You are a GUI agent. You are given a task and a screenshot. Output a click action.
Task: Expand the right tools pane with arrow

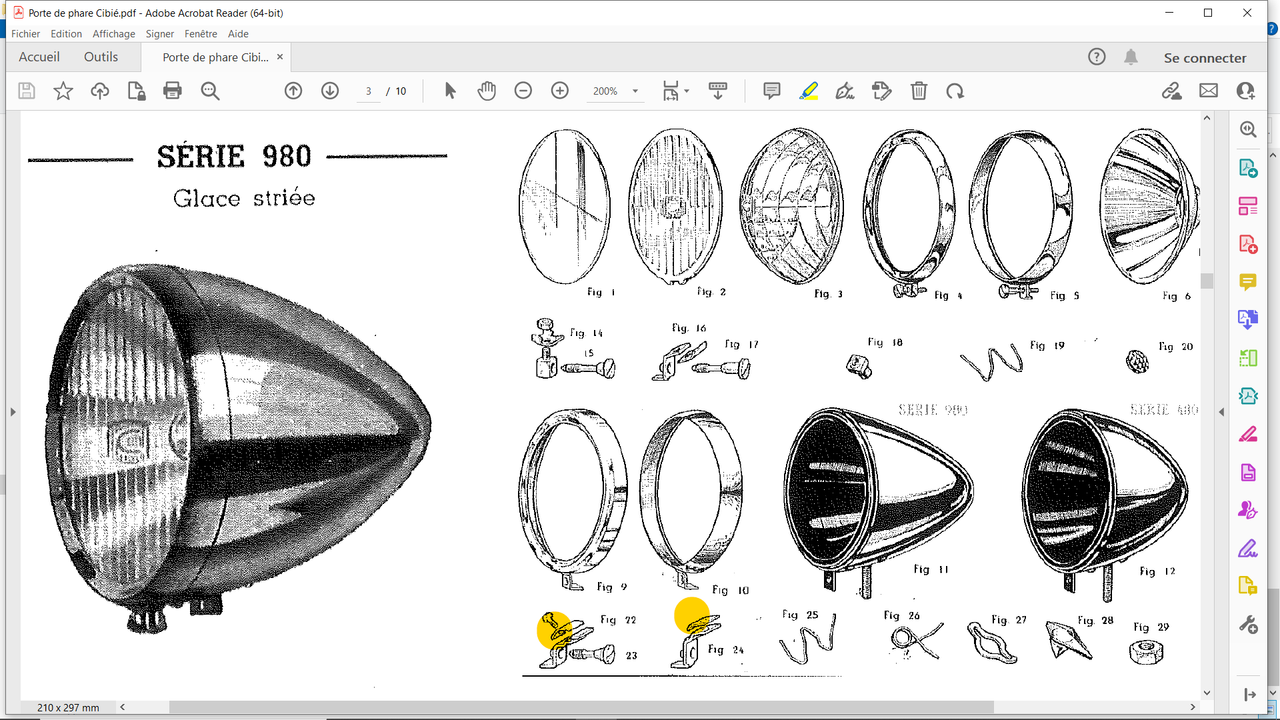(x=1248, y=694)
